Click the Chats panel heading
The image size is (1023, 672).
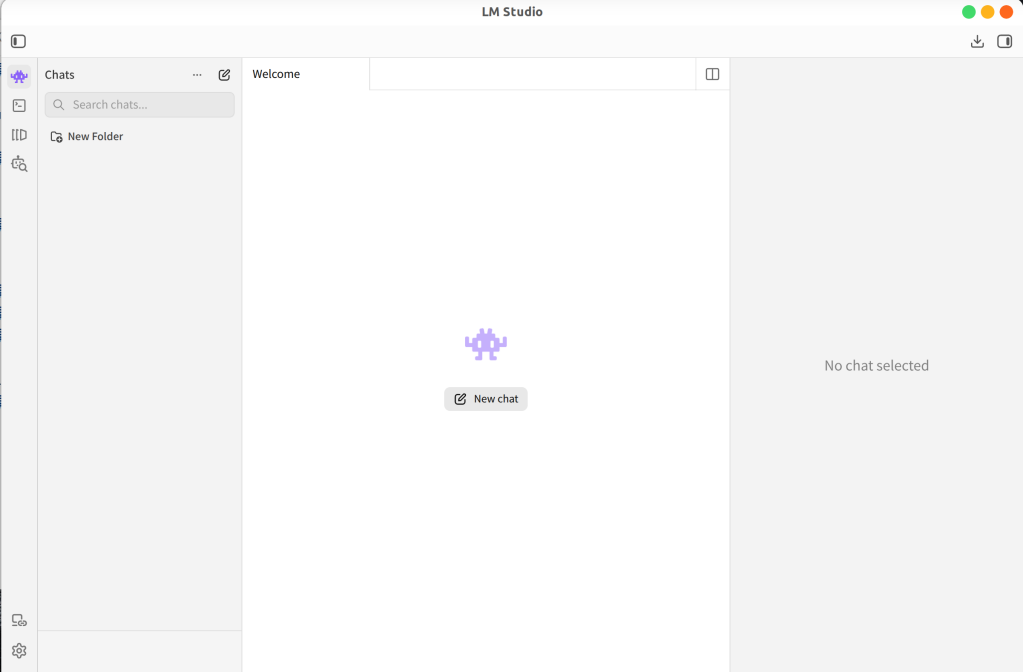(59, 75)
